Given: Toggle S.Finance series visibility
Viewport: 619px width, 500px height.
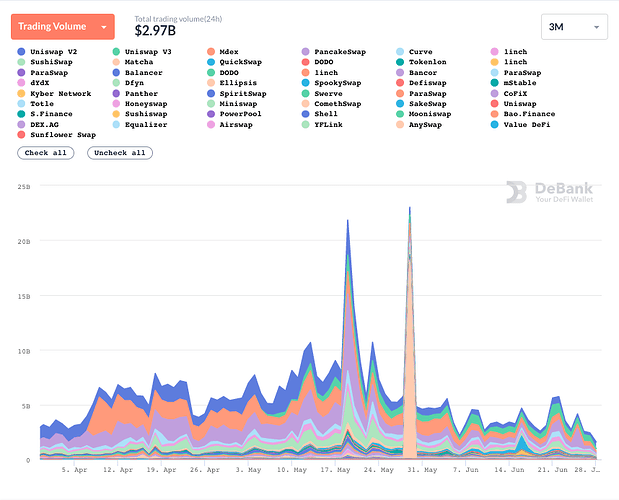Looking at the screenshot, I should pos(45,114).
